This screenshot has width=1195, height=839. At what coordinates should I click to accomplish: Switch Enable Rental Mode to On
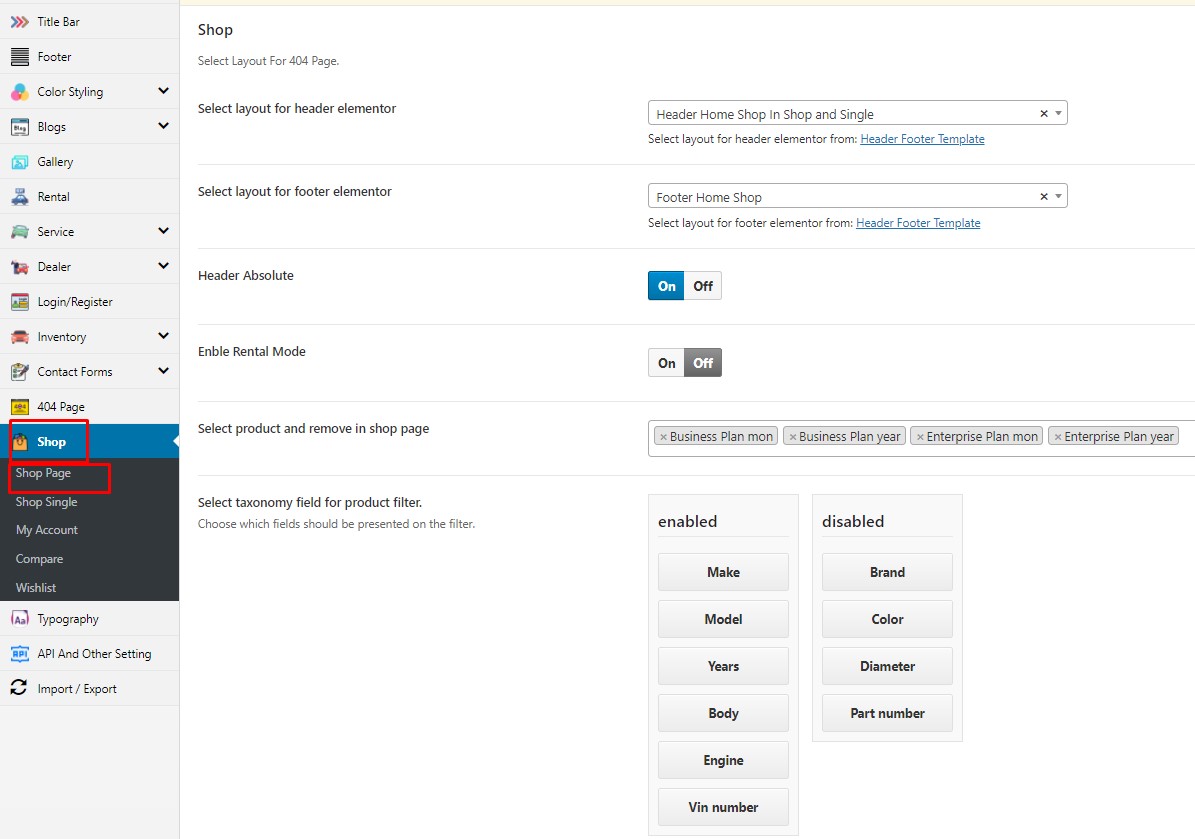[x=667, y=363]
